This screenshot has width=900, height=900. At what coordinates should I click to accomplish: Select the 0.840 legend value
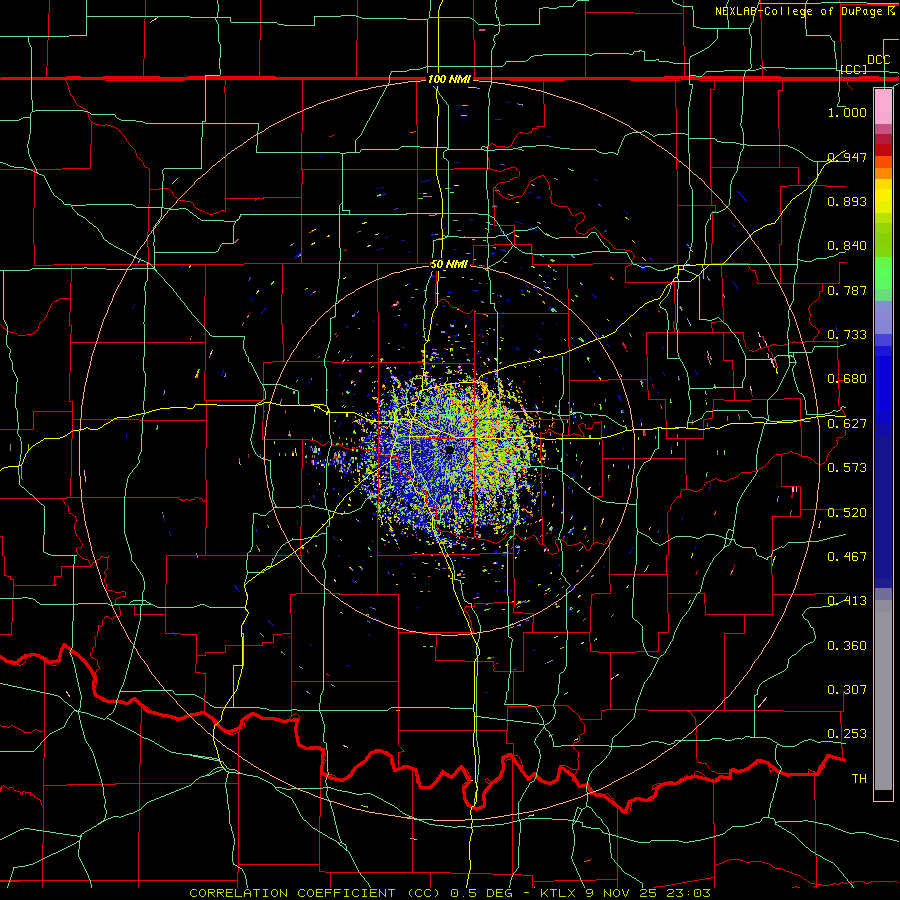click(x=847, y=246)
